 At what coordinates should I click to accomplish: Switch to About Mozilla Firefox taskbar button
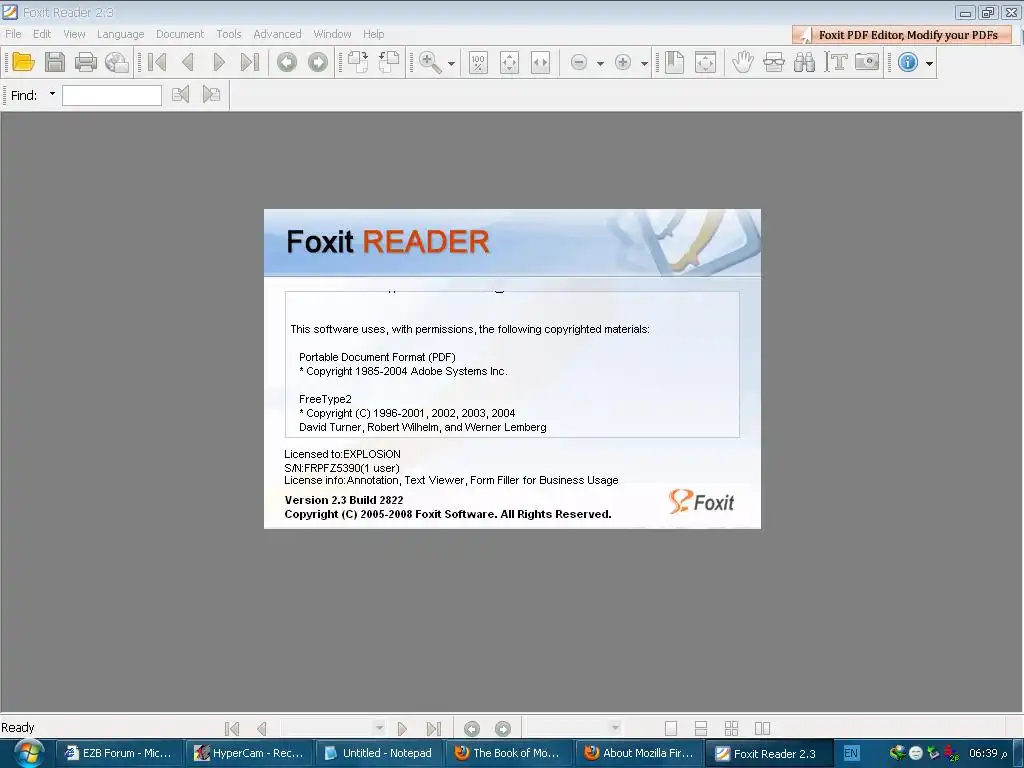[x=639, y=753]
